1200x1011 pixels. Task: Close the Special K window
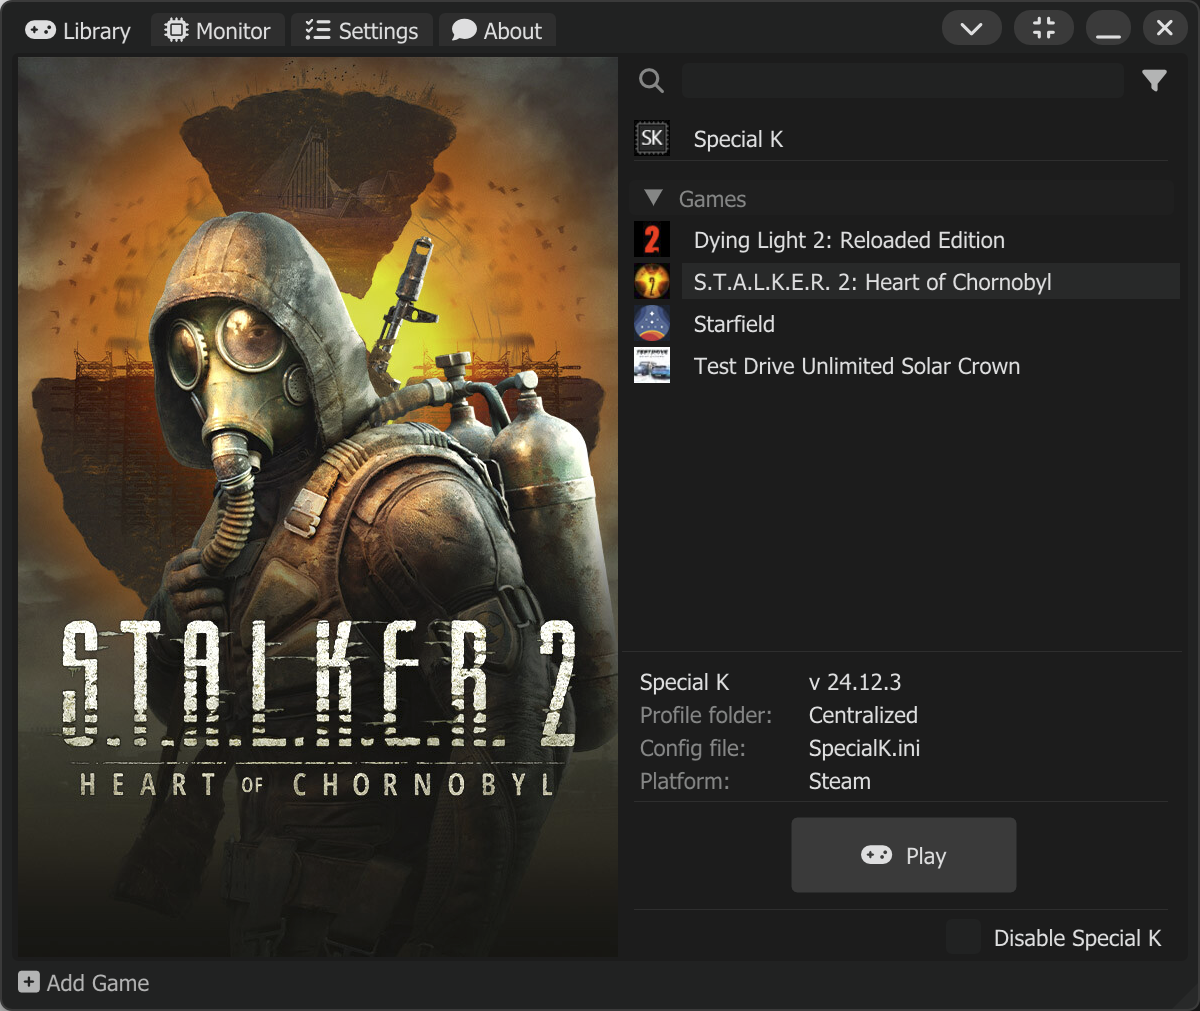1165,28
